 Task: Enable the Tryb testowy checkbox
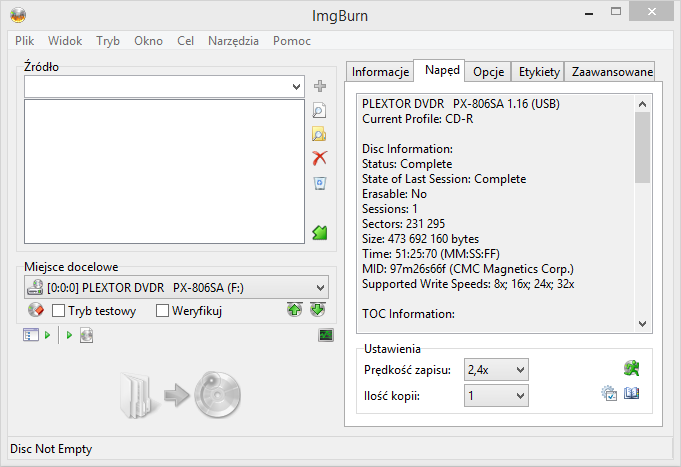58,311
